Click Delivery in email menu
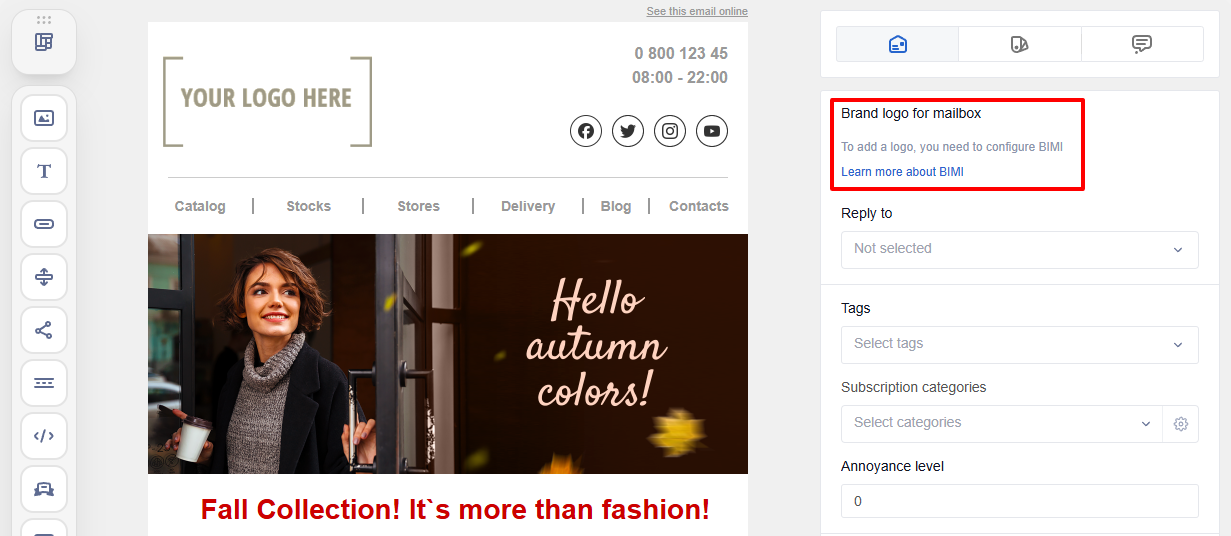 [528, 206]
